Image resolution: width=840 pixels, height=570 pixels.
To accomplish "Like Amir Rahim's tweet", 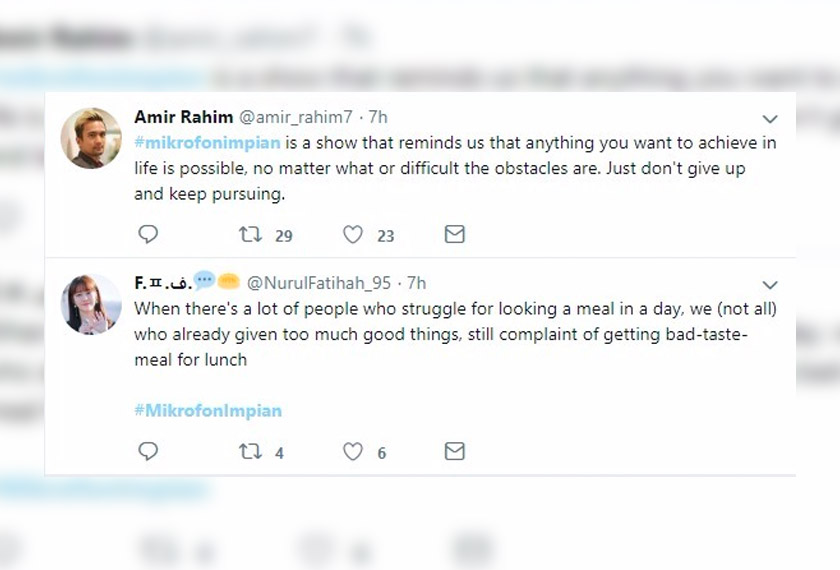I will (353, 235).
